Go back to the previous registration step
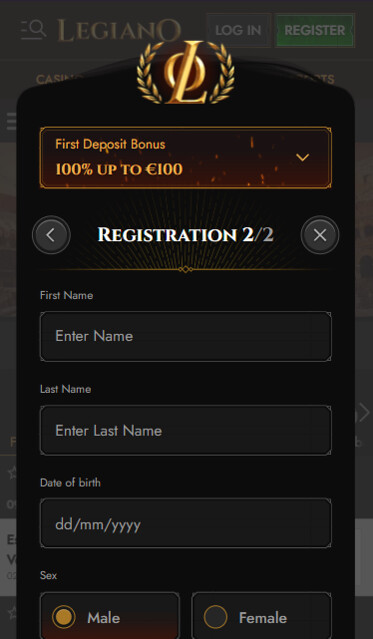The width and height of the screenshot is (373, 639). click(x=51, y=235)
